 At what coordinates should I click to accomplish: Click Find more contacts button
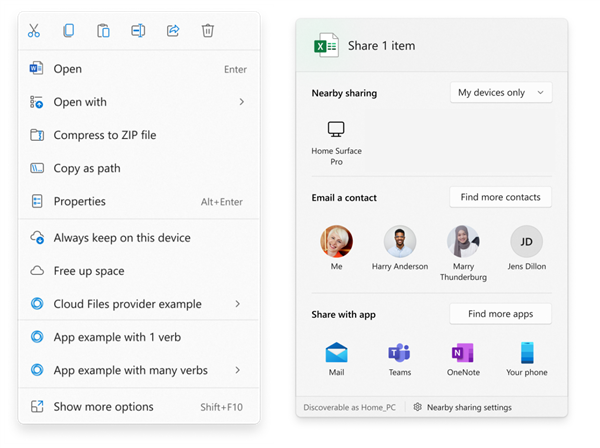500,197
